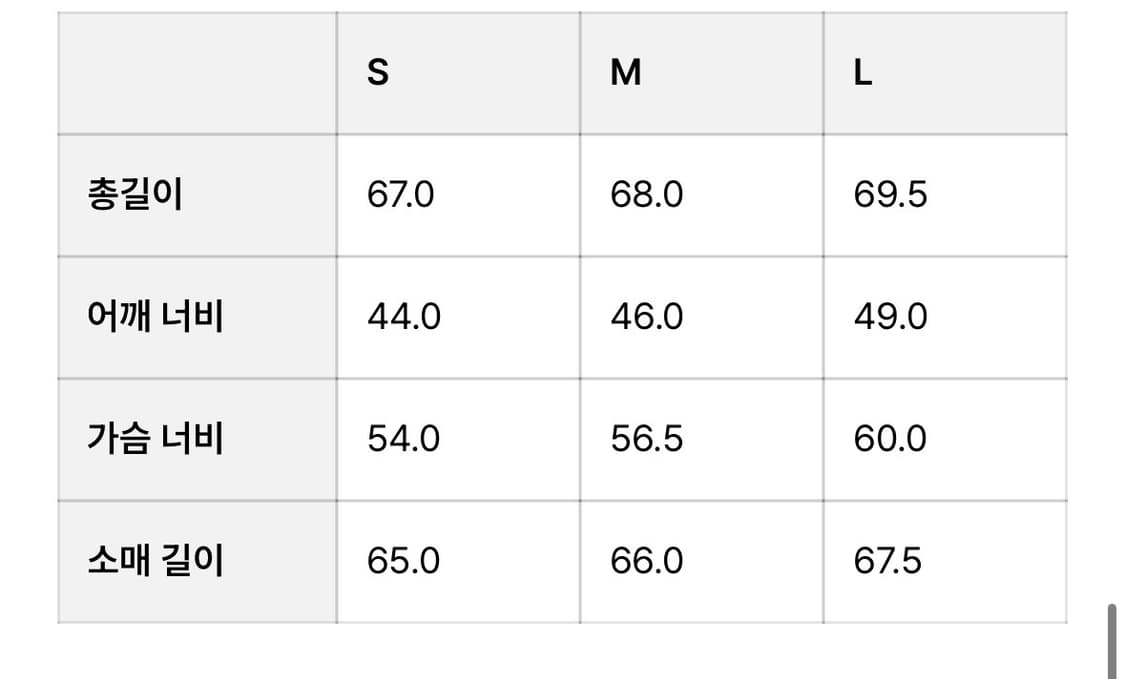Click the S size column header
Screen dimensions: 1125x679
378,73
